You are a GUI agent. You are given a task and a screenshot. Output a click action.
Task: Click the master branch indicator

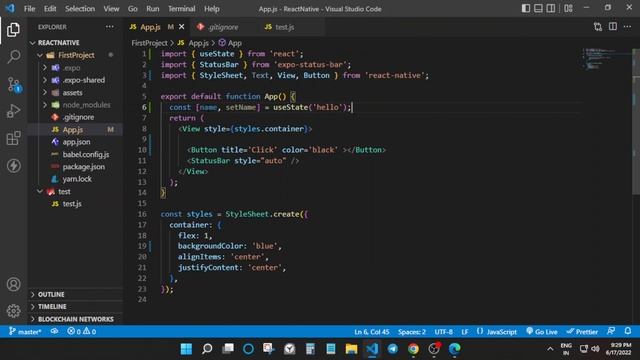coord(25,332)
